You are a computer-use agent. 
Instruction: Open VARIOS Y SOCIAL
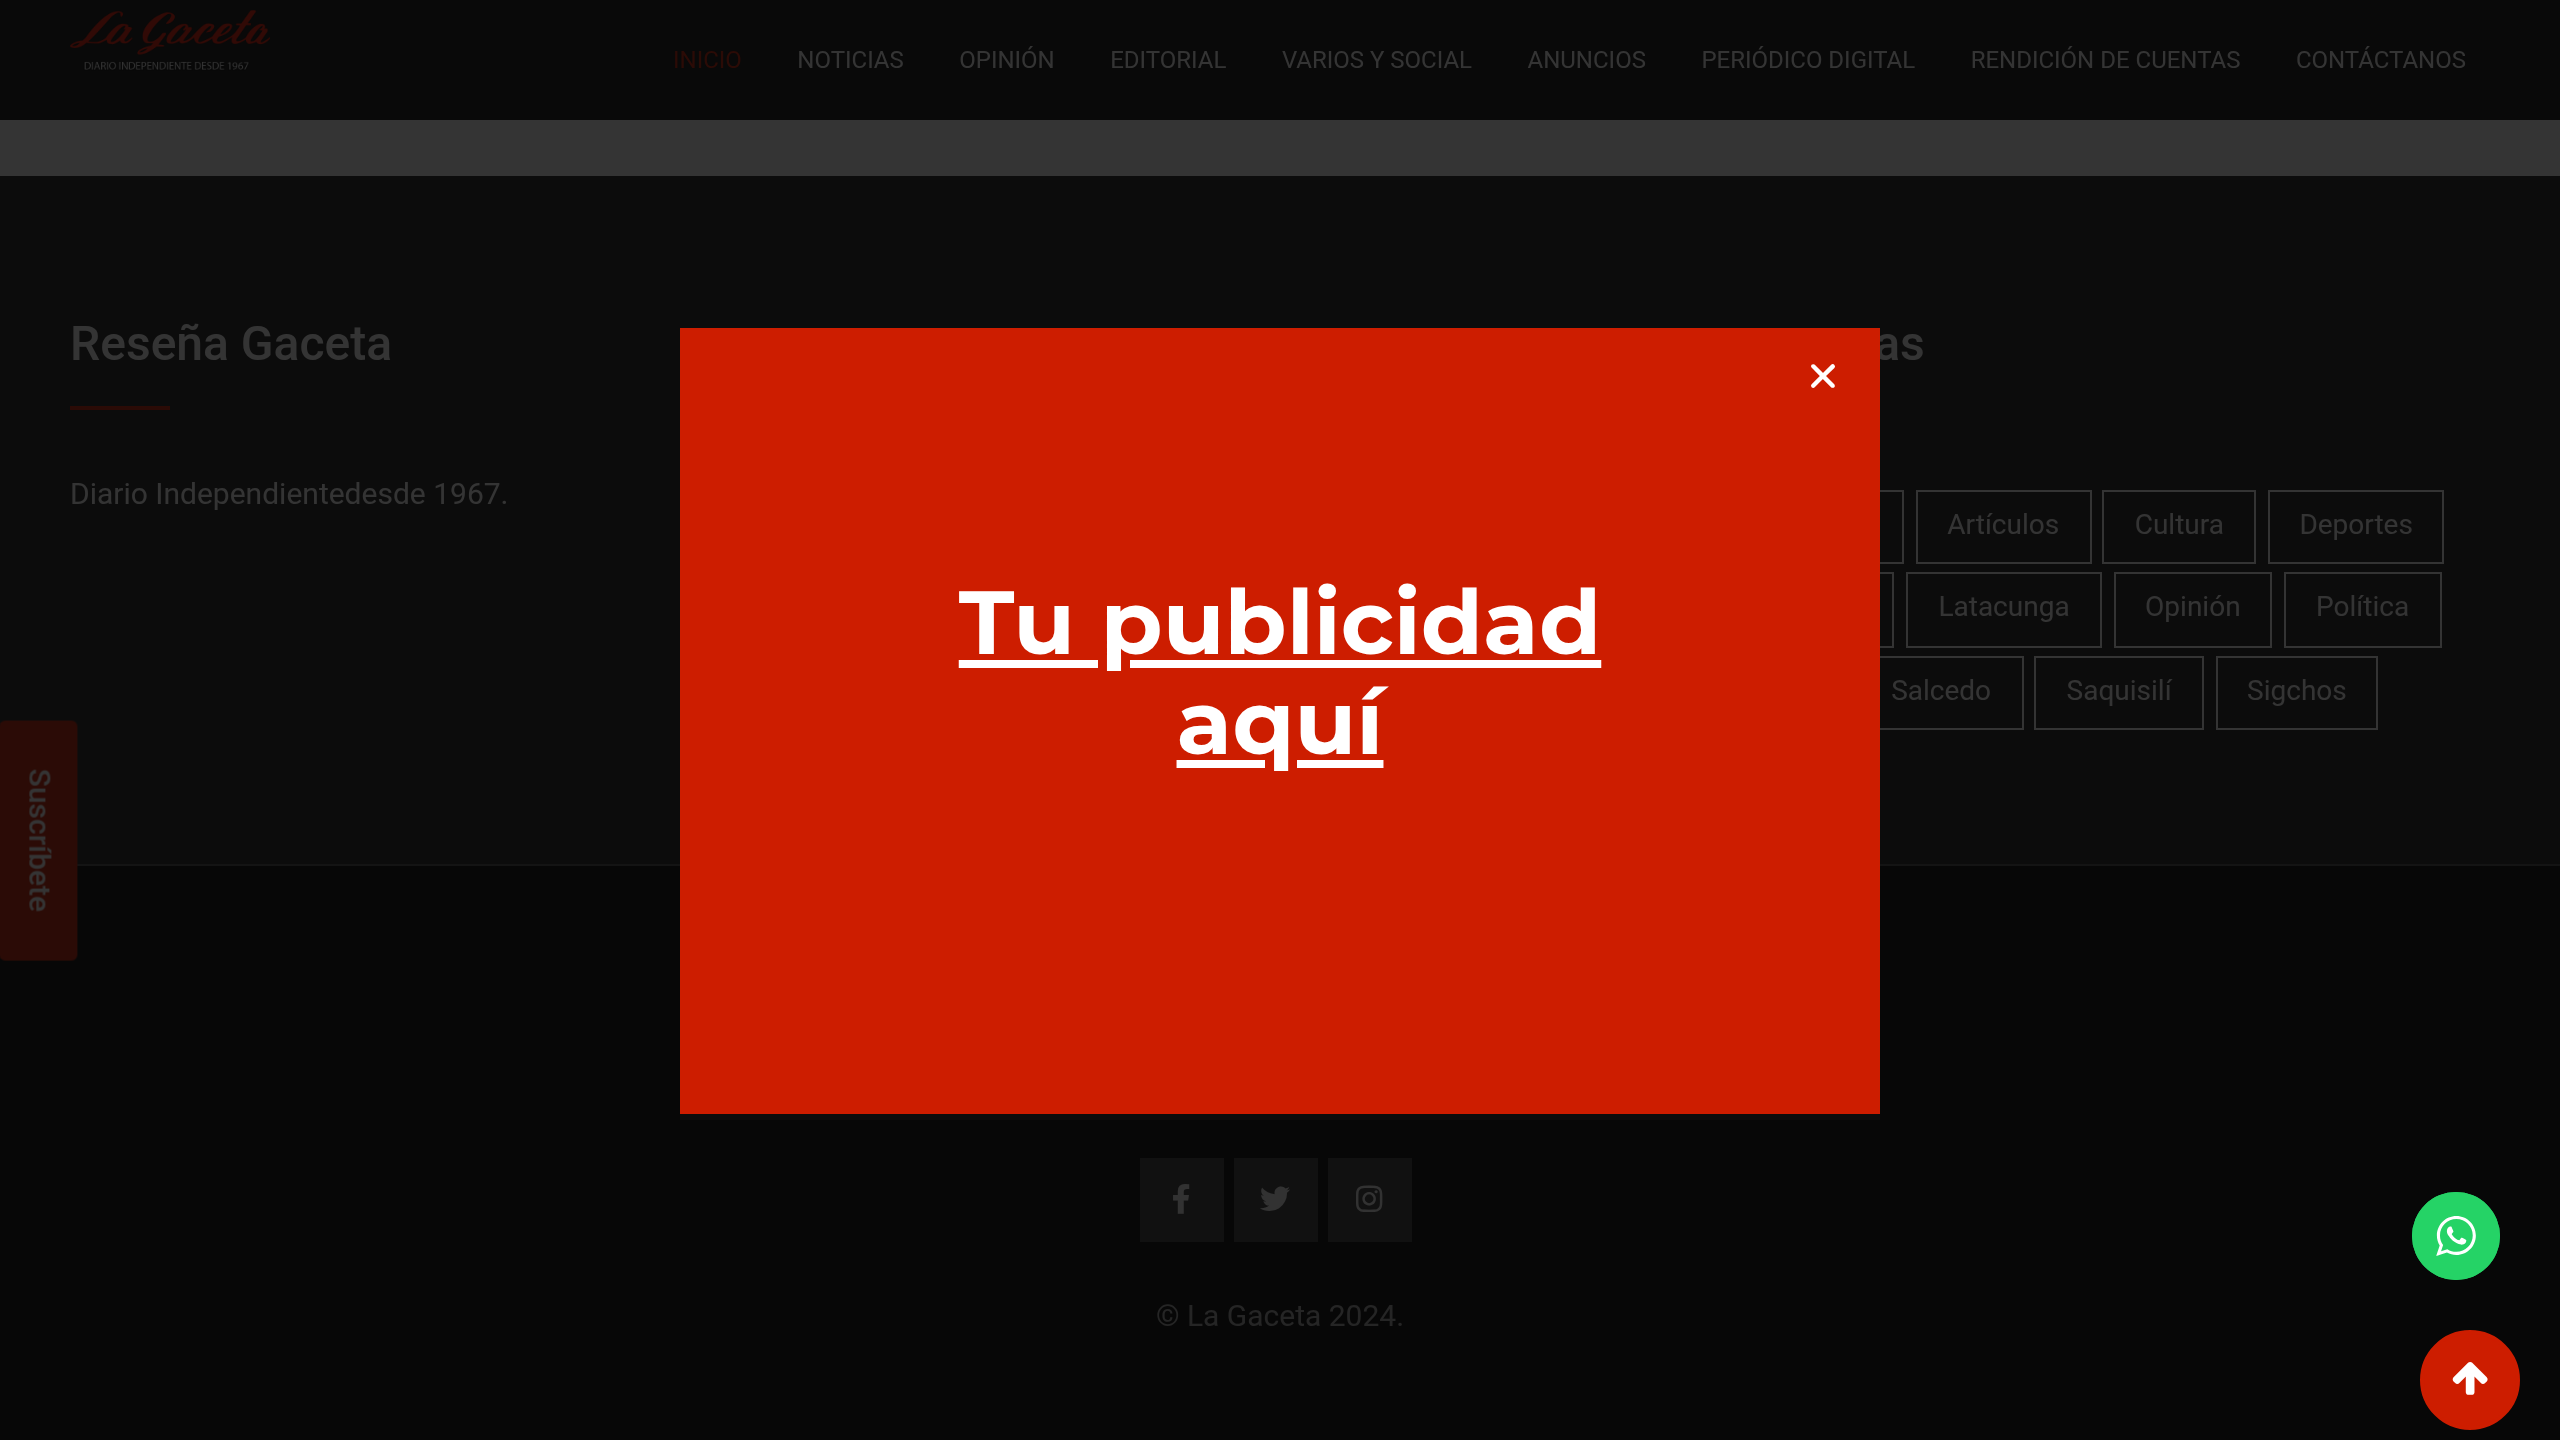pos(1376,59)
